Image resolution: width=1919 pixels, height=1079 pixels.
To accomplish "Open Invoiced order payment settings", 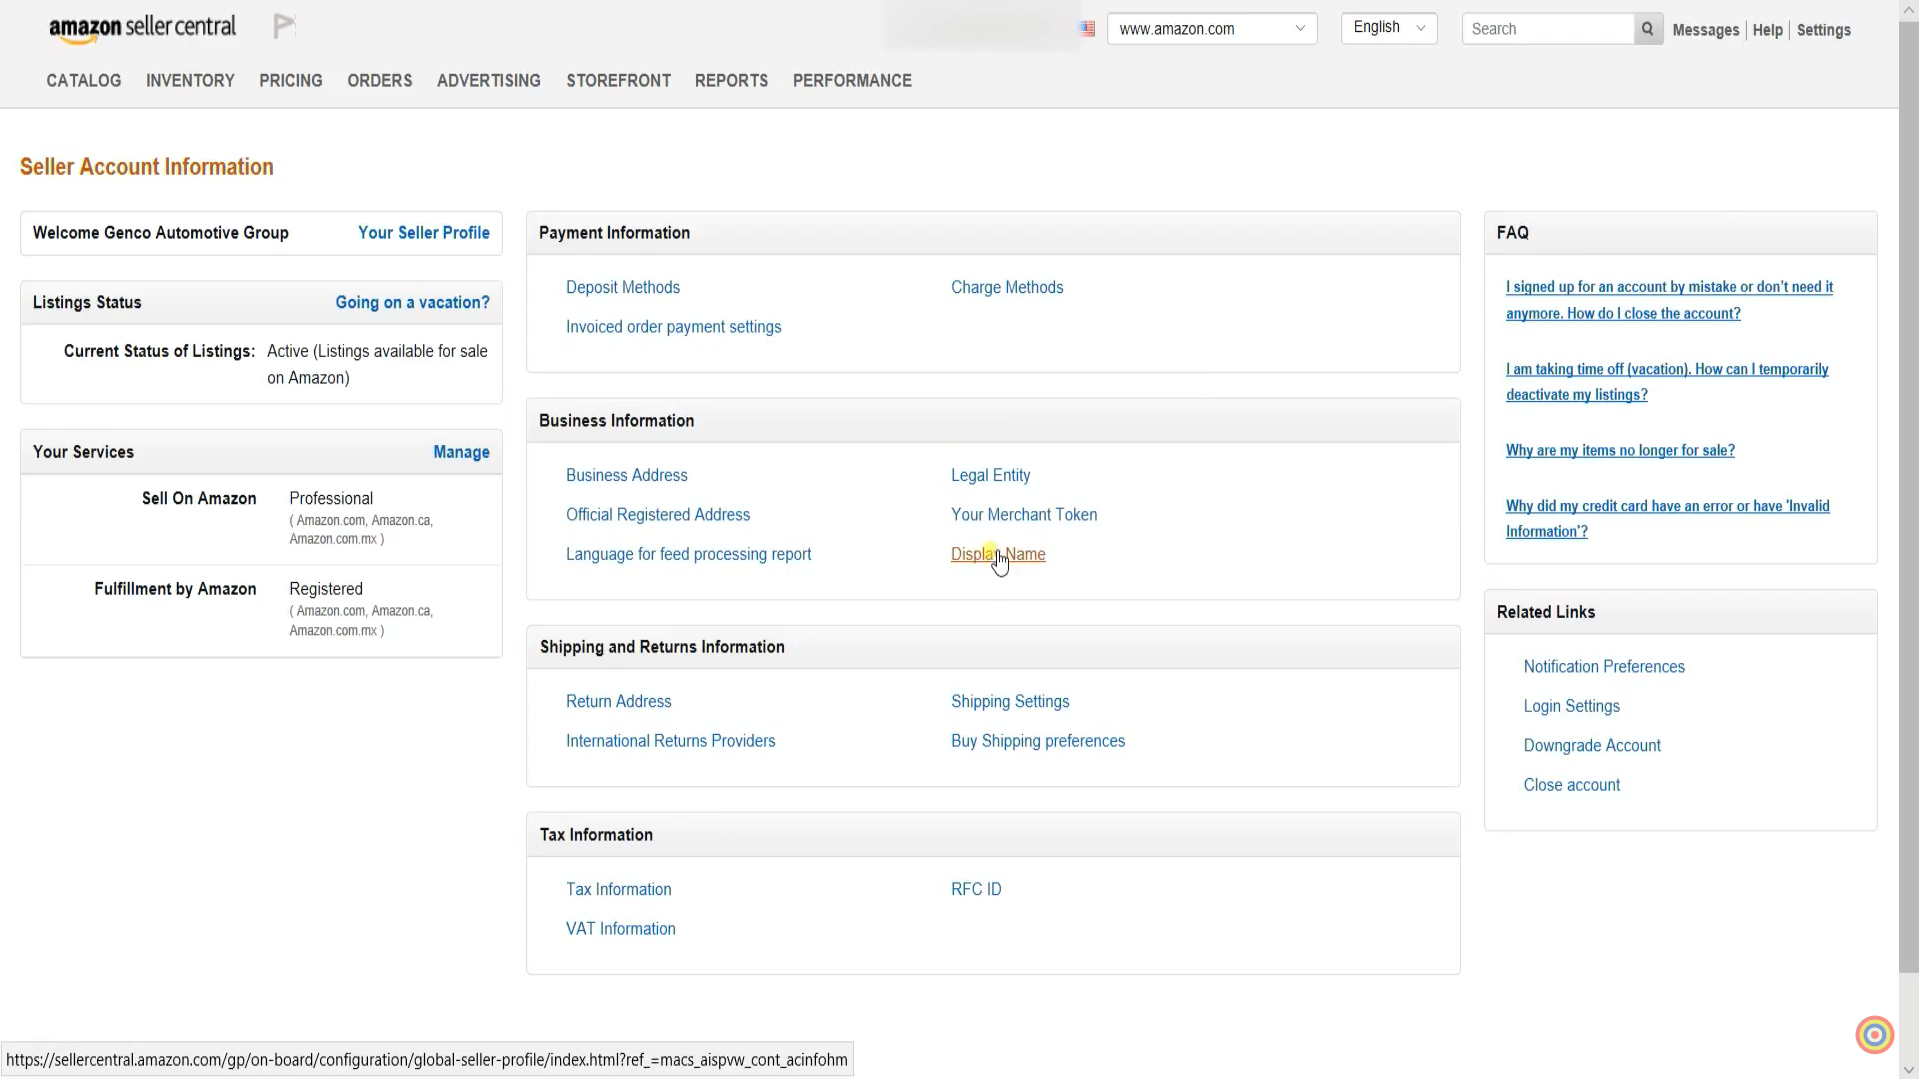I will click(x=674, y=327).
